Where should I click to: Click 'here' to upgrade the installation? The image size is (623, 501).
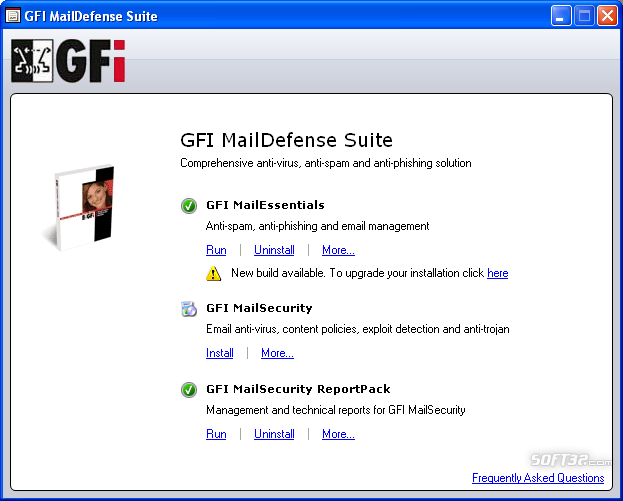[497, 273]
